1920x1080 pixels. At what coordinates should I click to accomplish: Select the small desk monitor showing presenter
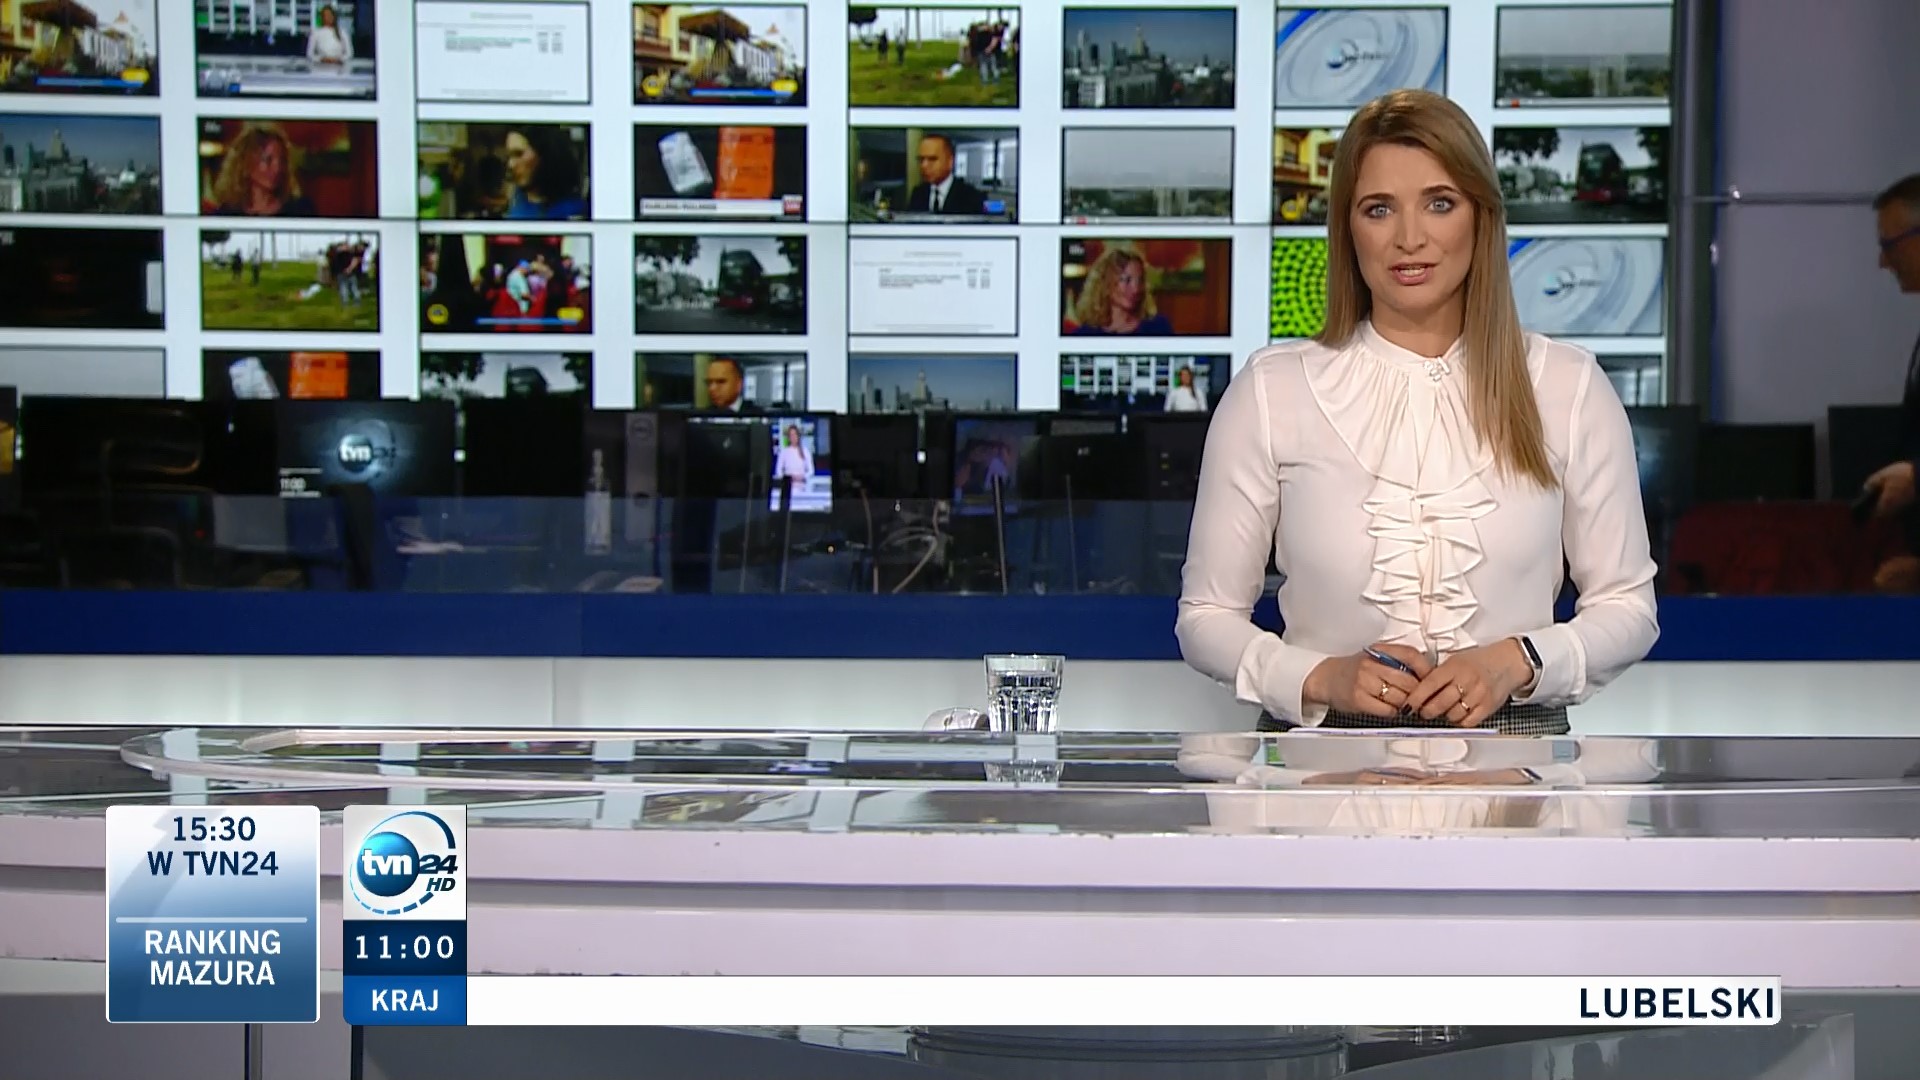tap(800, 464)
